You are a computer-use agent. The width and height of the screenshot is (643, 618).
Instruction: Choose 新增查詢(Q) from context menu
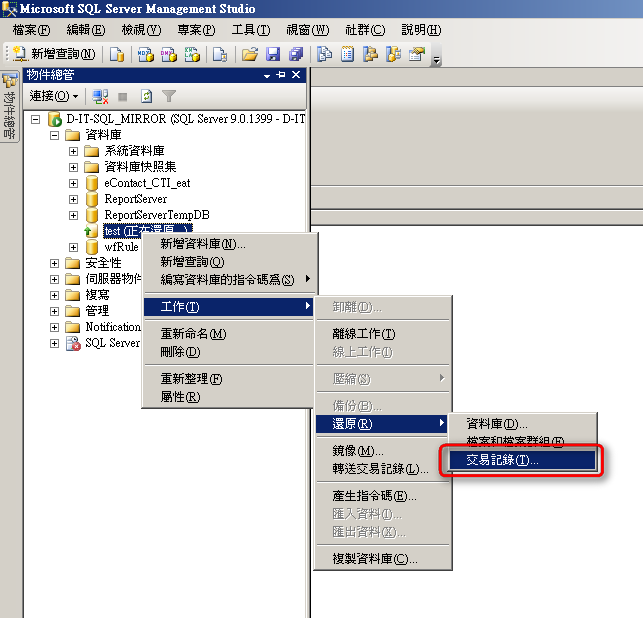(x=230, y=262)
